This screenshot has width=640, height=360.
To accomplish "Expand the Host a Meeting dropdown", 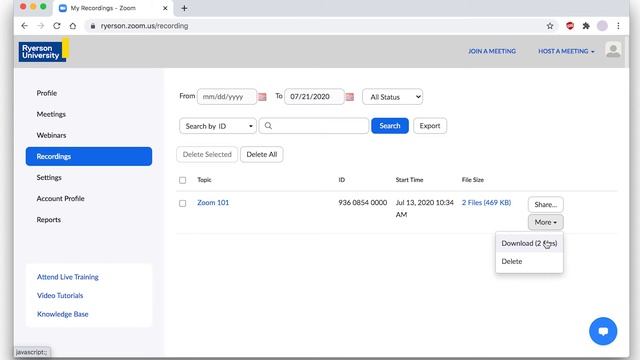I will pyautogui.click(x=566, y=51).
